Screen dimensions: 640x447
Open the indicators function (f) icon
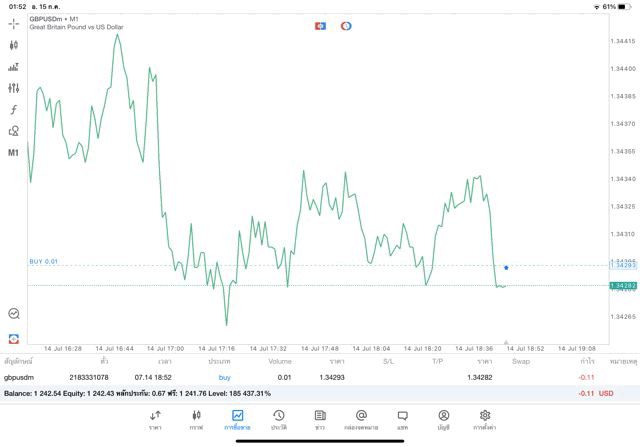(x=14, y=109)
